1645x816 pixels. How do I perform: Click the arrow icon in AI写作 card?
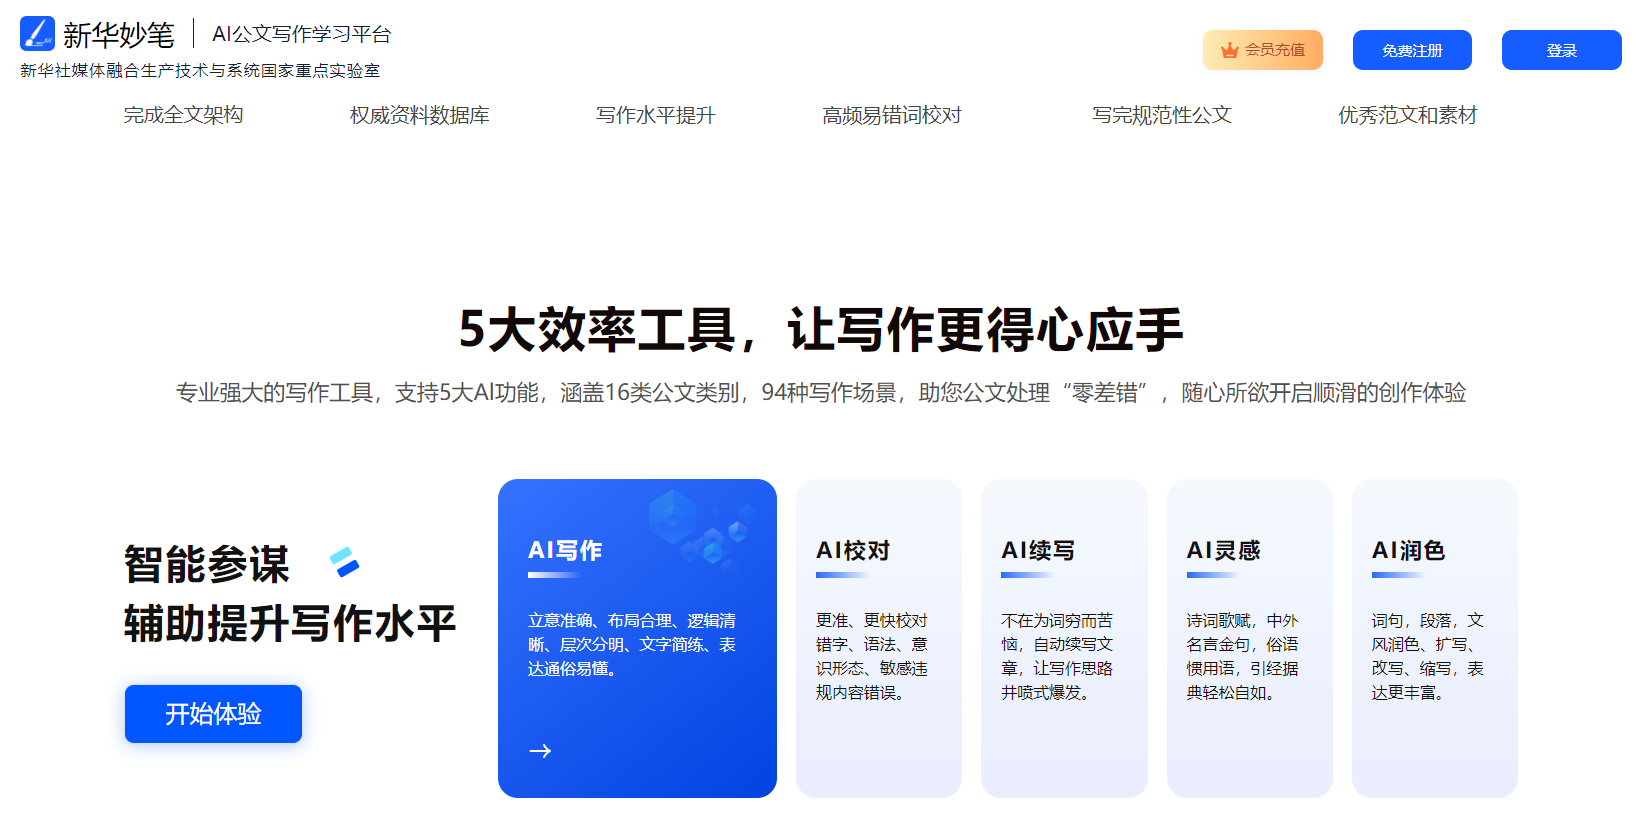(540, 751)
